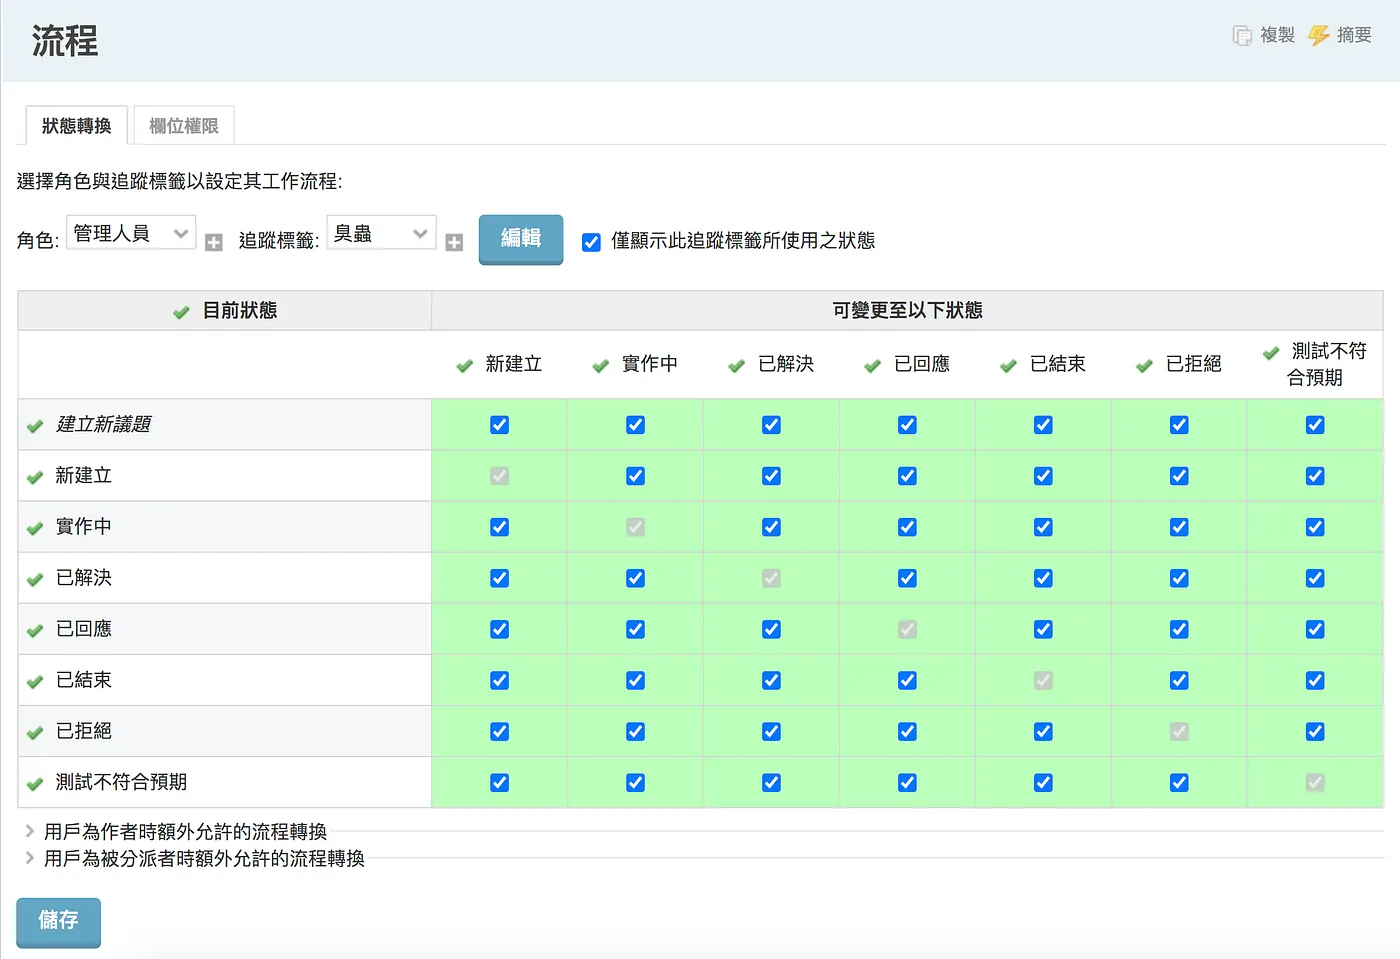This screenshot has width=1400, height=959.
Task: Click the 複製 copy icon
Action: pyautogui.click(x=1242, y=36)
